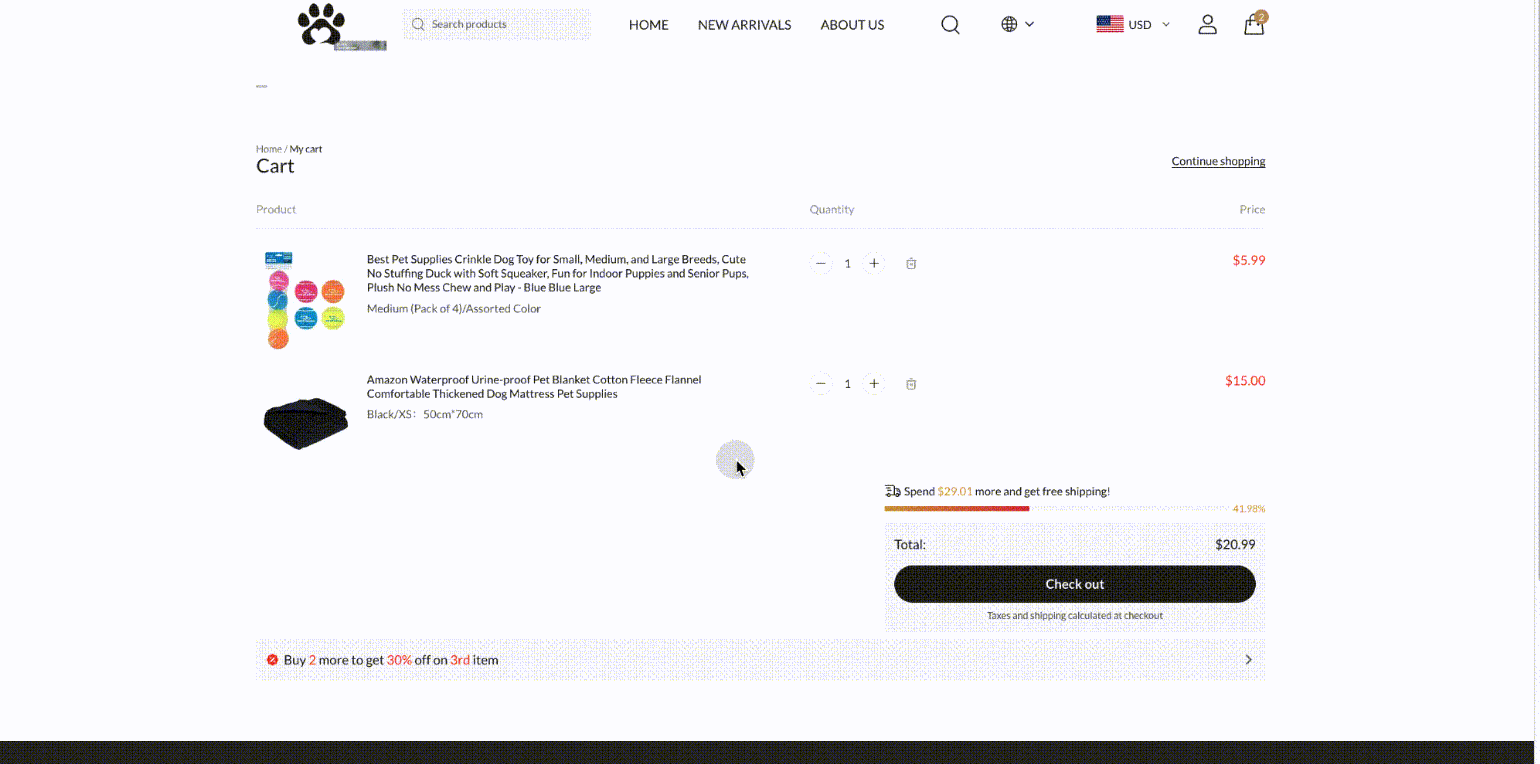The image size is (1540, 764).
Task: Click the magnifying glass search icon in header
Action: [x=950, y=25]
